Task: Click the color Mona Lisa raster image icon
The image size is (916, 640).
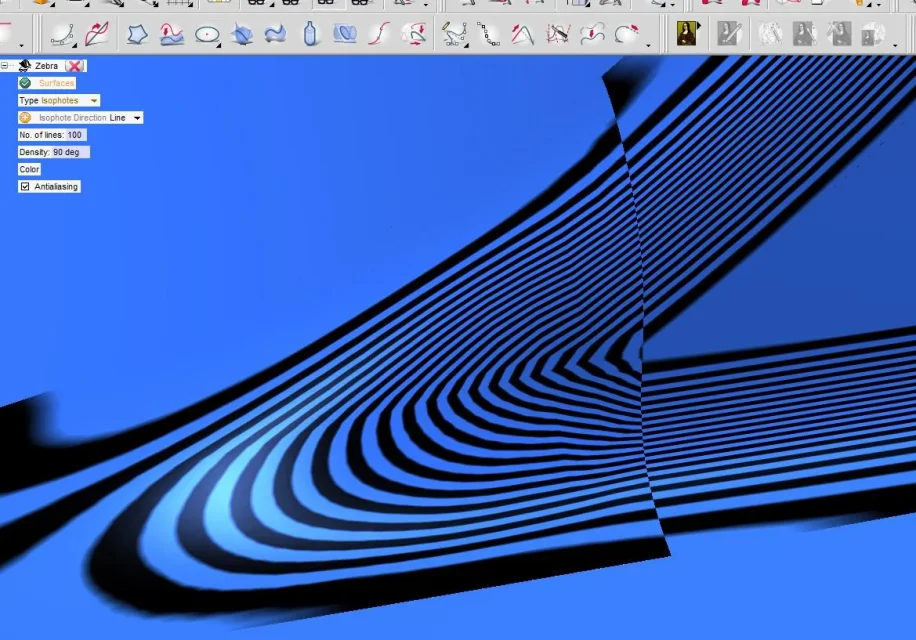Action: pyautogui.click(x=687, y=34)
